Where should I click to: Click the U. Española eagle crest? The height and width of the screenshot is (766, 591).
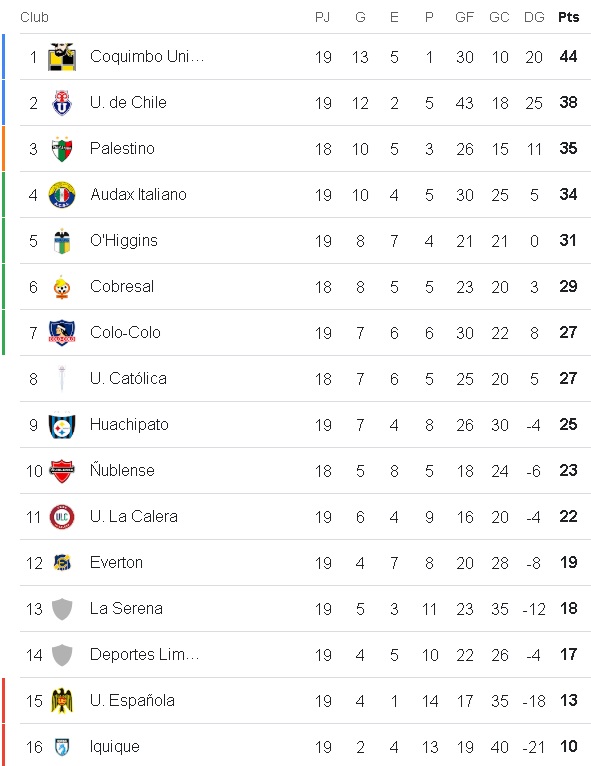pos(62,701)
